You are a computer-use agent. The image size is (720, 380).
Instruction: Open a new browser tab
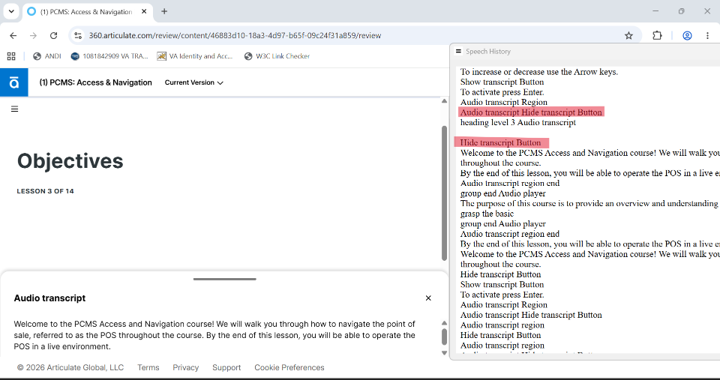pyautogui.click(x=164, y=11)
